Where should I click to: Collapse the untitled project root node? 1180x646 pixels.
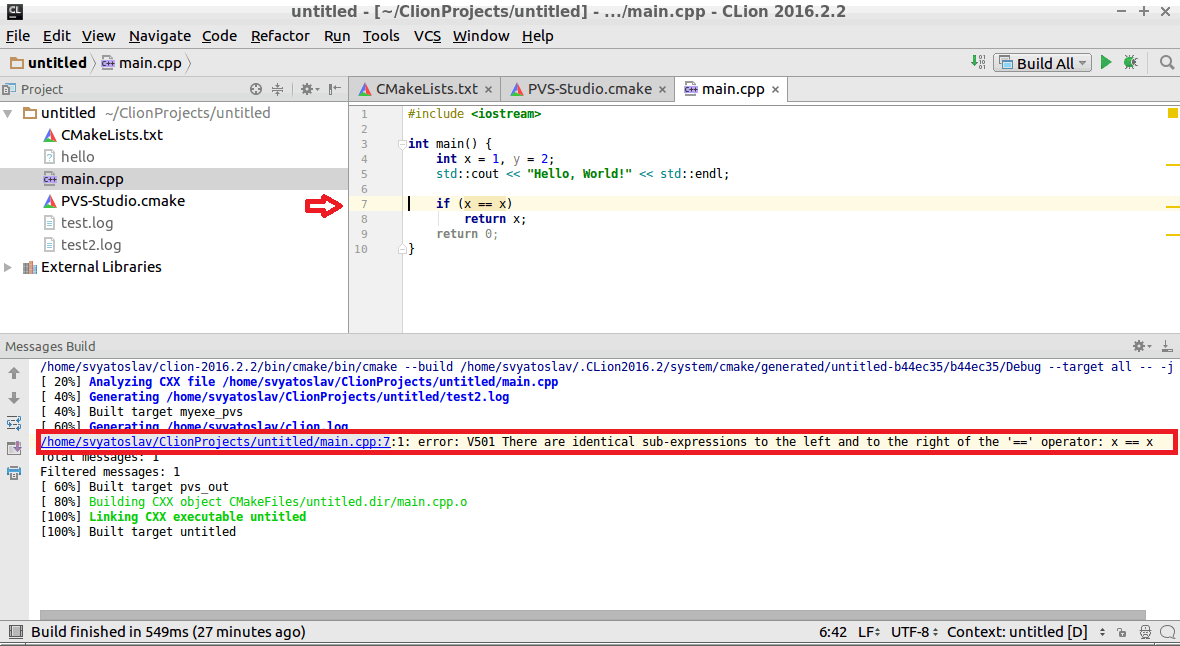tap(8, 114)
